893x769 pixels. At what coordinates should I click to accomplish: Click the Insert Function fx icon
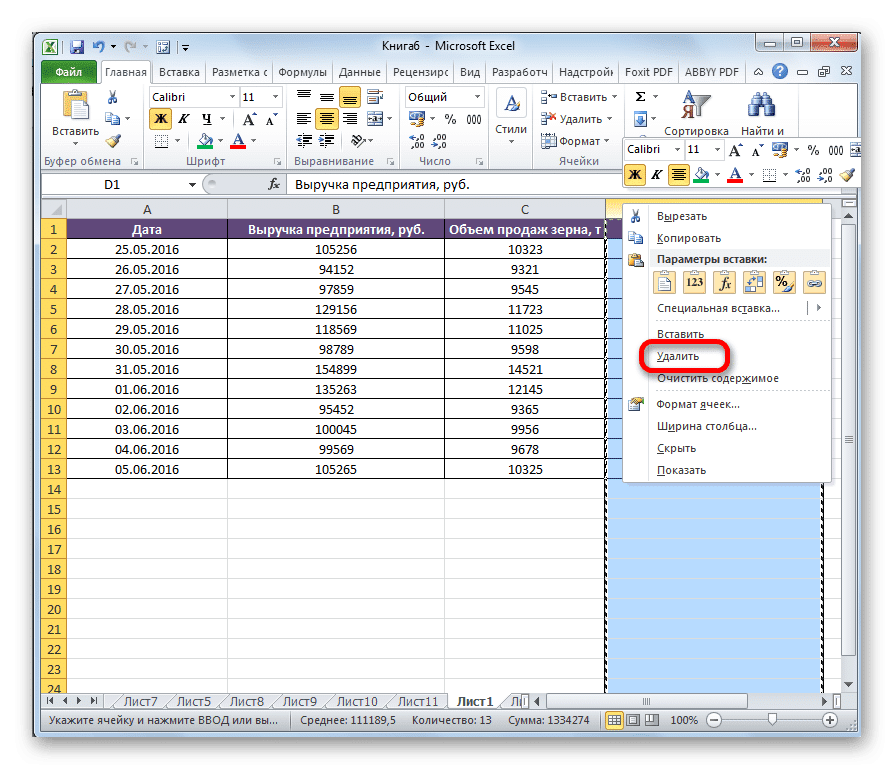coord(274,185)
